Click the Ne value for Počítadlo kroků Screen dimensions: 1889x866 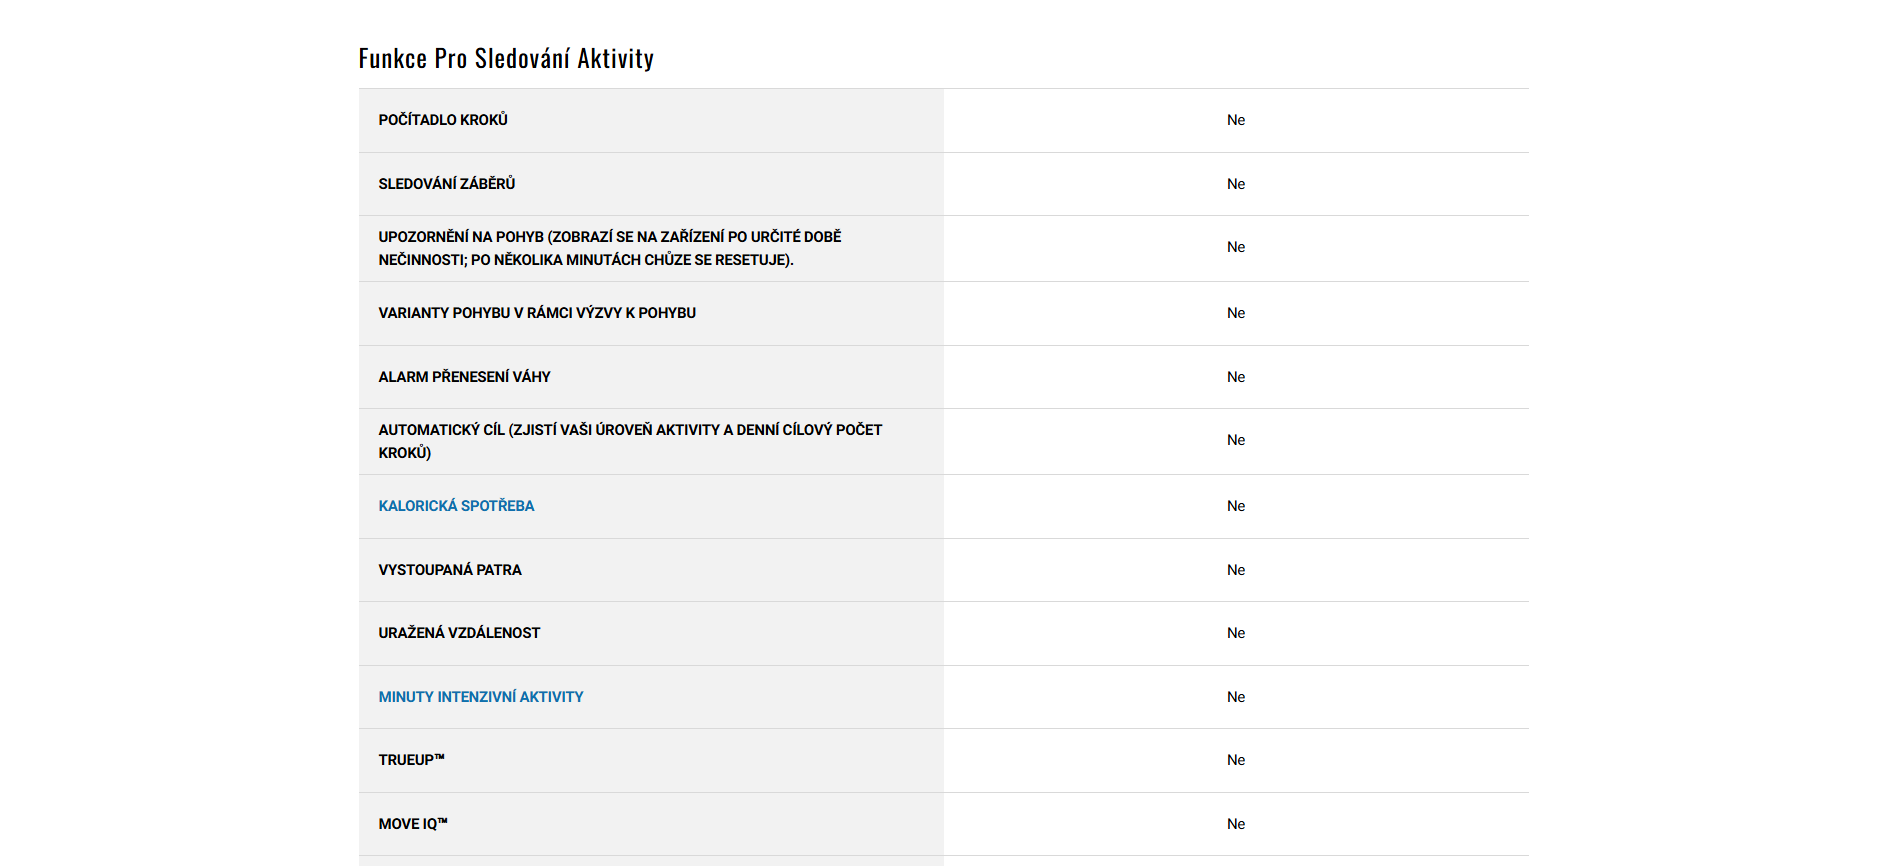pyautogui.click(x=1236, y=120)
